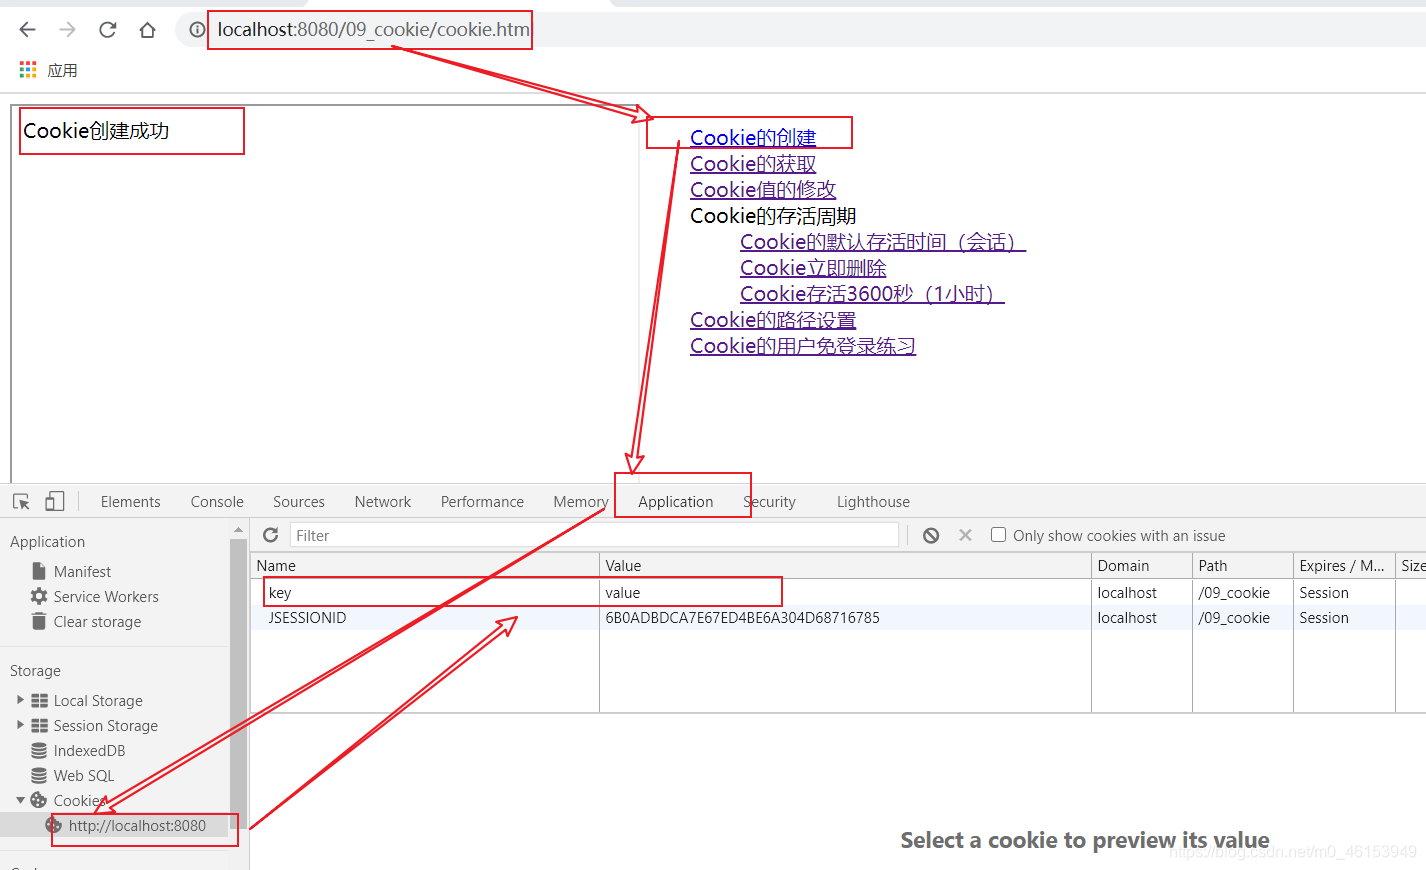Go back with the browser back arrow

coord(28,30)
